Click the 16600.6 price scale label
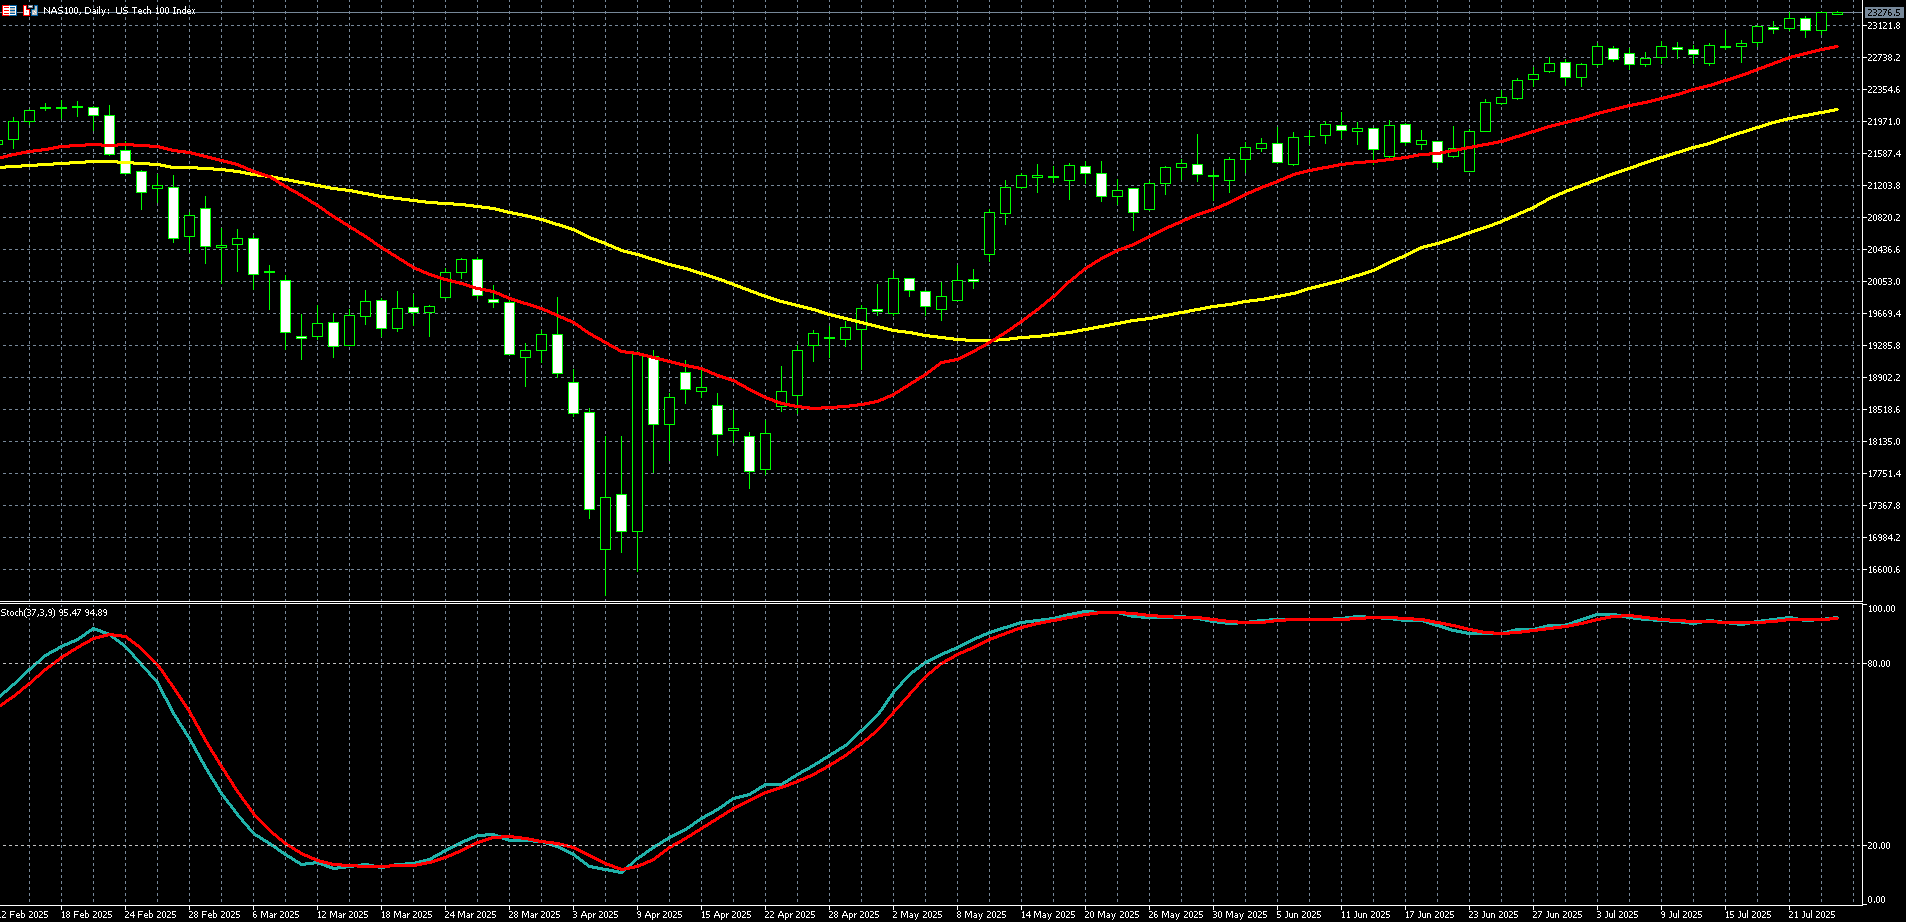This screenshot has width=1906, height=922. click(x=1883, y=570)
